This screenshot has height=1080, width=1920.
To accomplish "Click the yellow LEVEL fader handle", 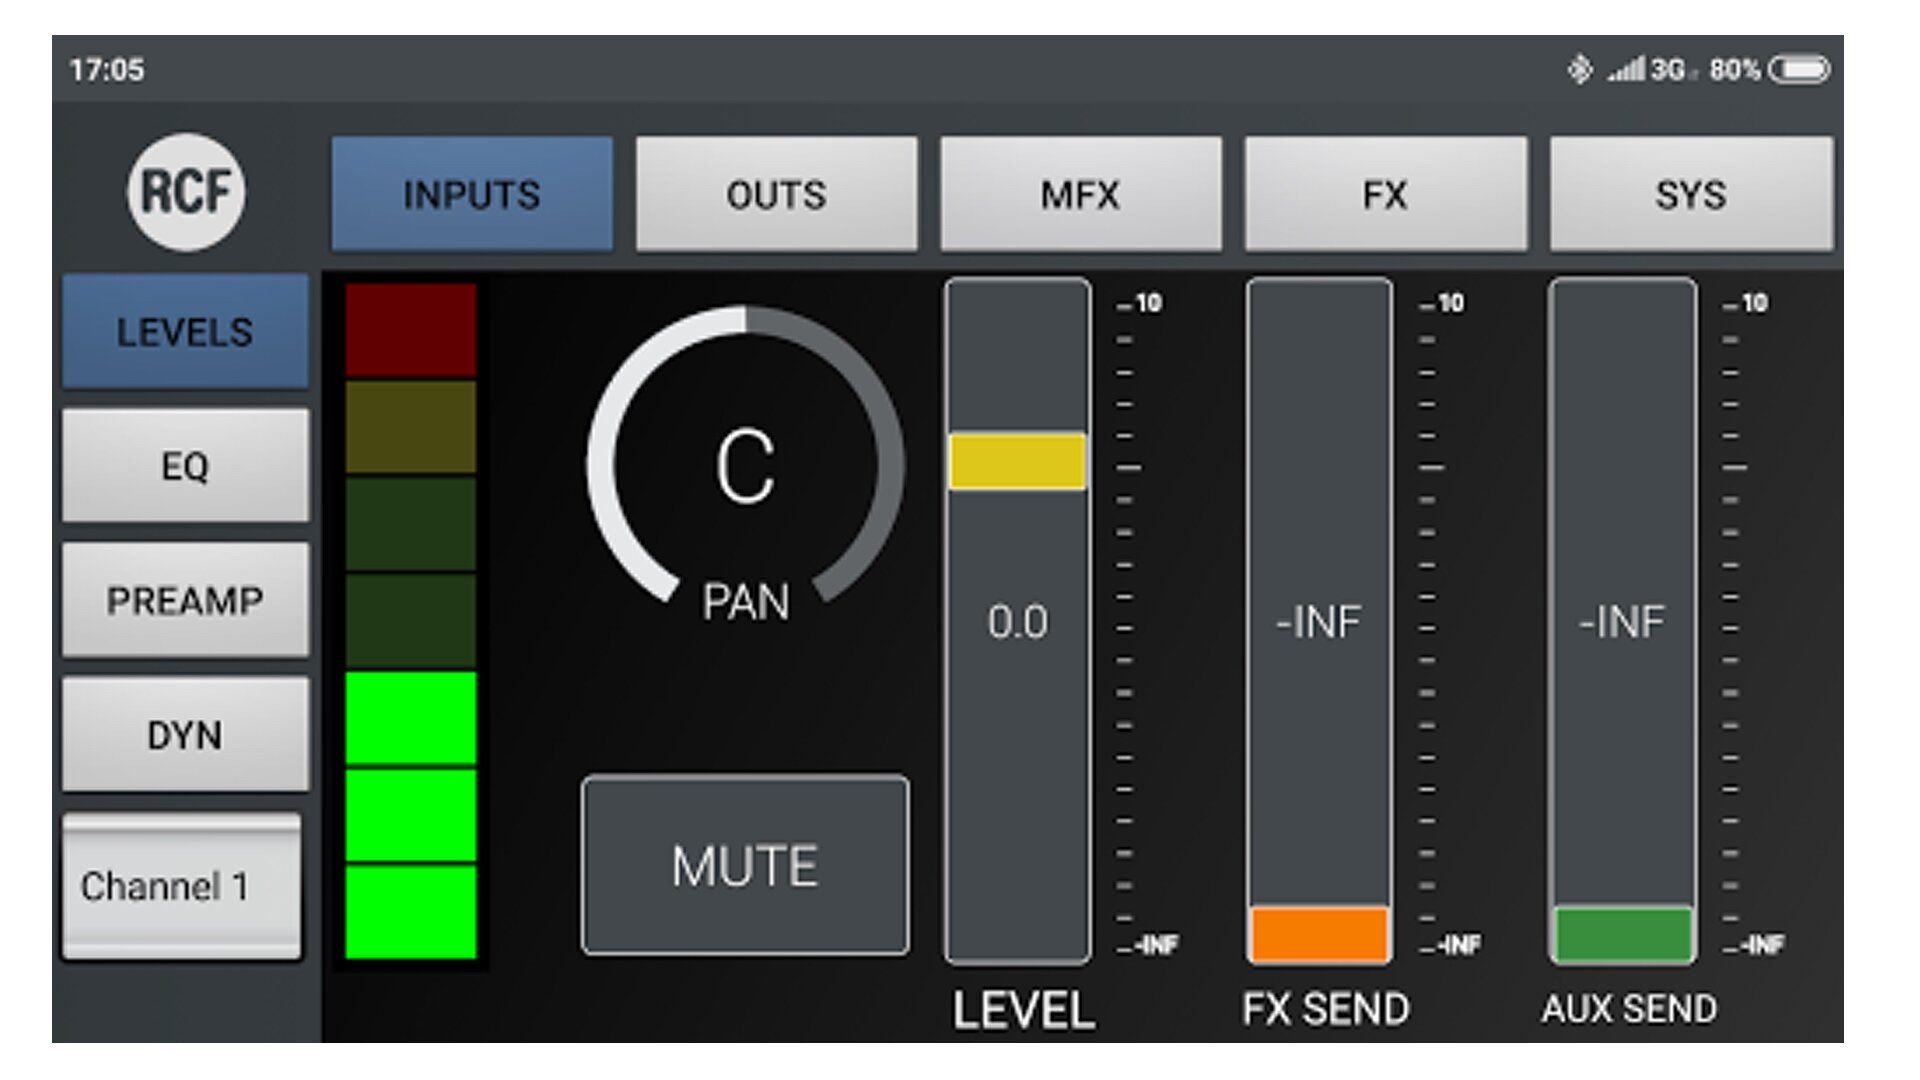I will (x=1017, y=461).
